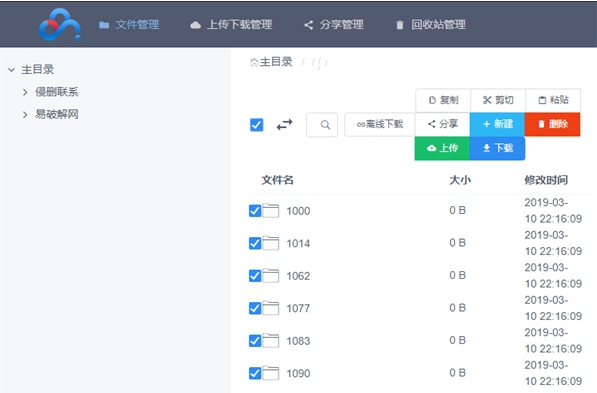Uncheck the checkbox for folder 1077
The image size is (597, 393).
[255, 308]
